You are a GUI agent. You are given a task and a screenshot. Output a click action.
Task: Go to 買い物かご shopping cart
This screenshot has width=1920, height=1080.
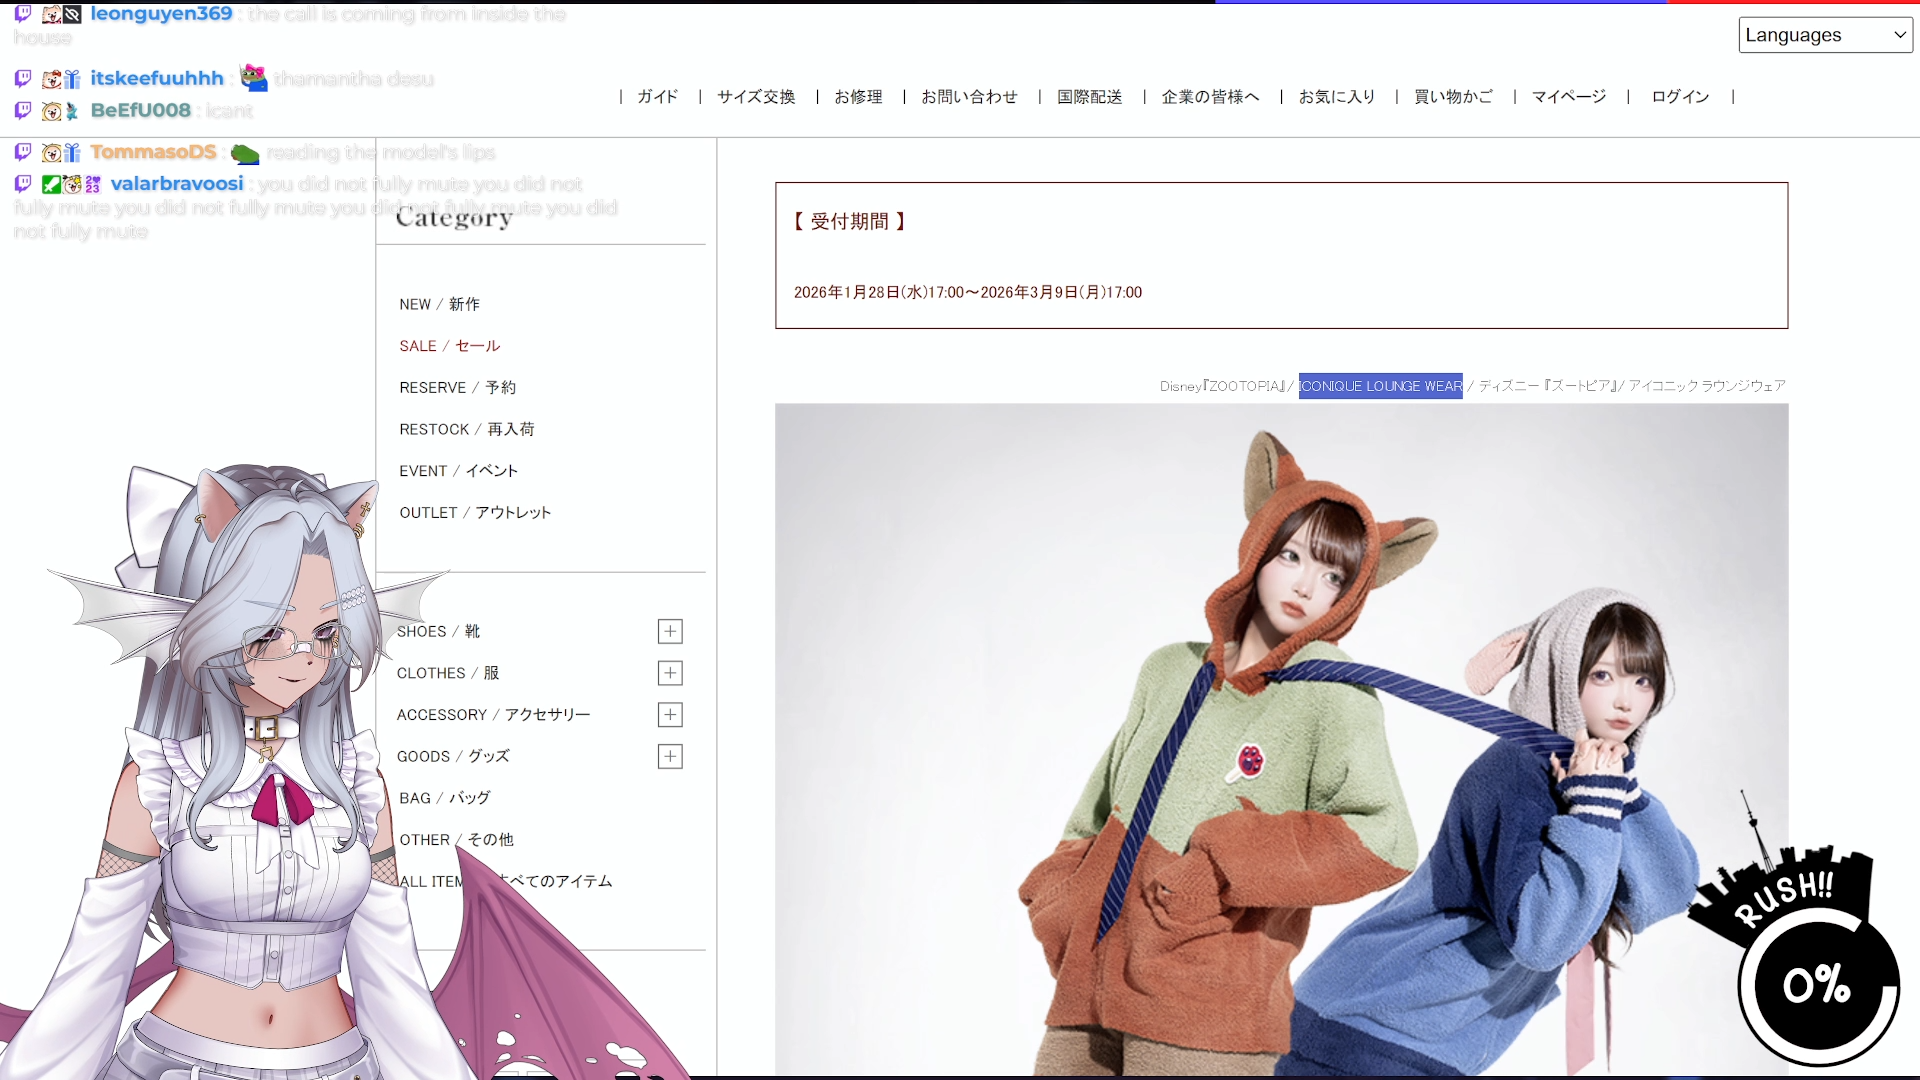1453,97
